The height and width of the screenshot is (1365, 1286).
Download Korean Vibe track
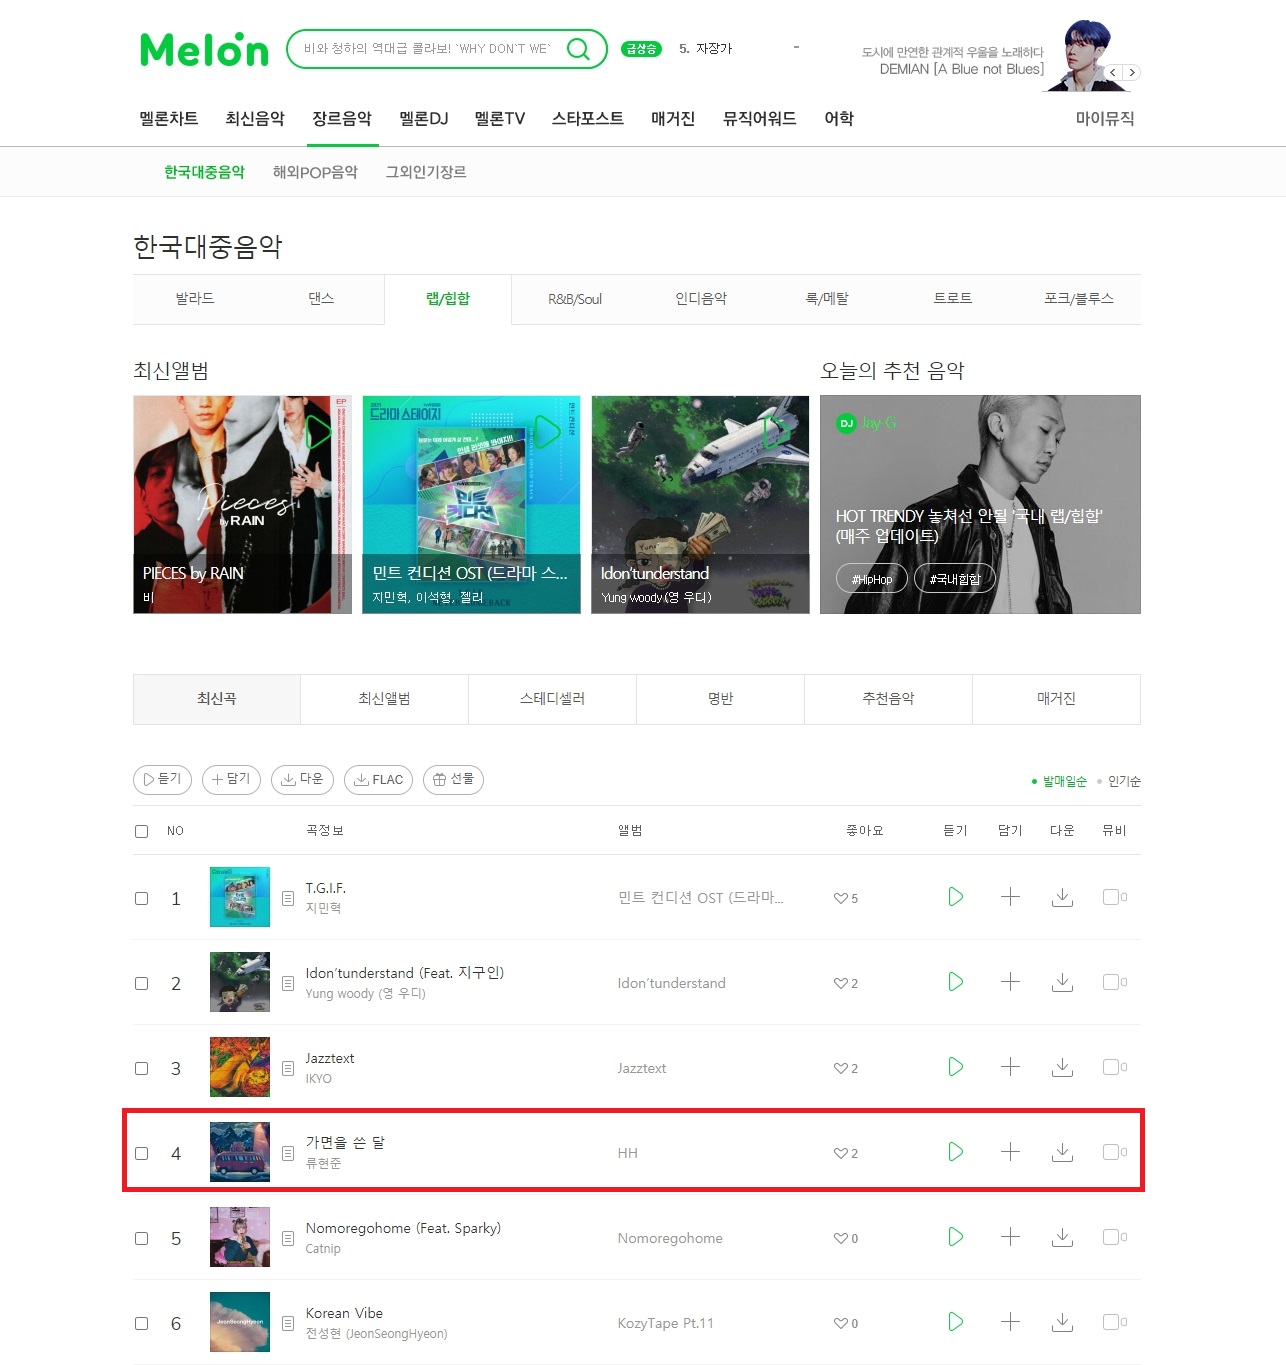click(x=1062, y=1322)
